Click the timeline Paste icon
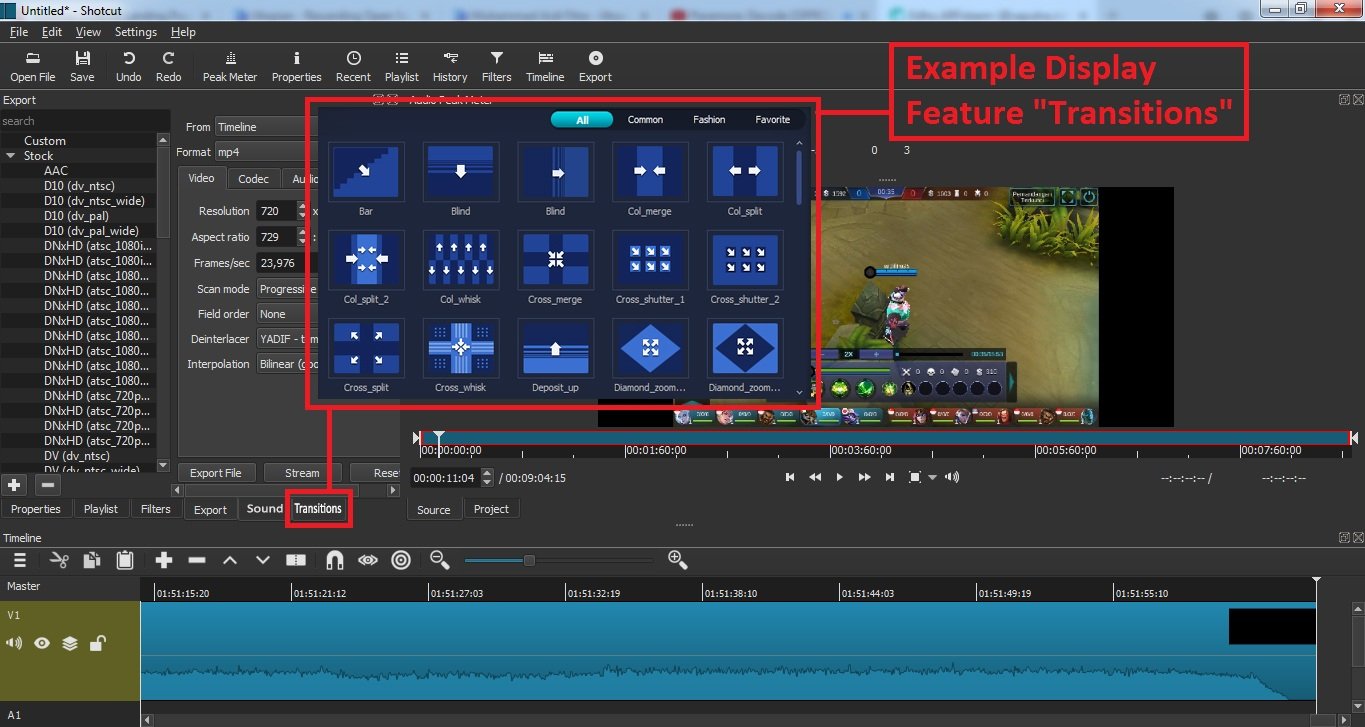 (x=125, y=561)
